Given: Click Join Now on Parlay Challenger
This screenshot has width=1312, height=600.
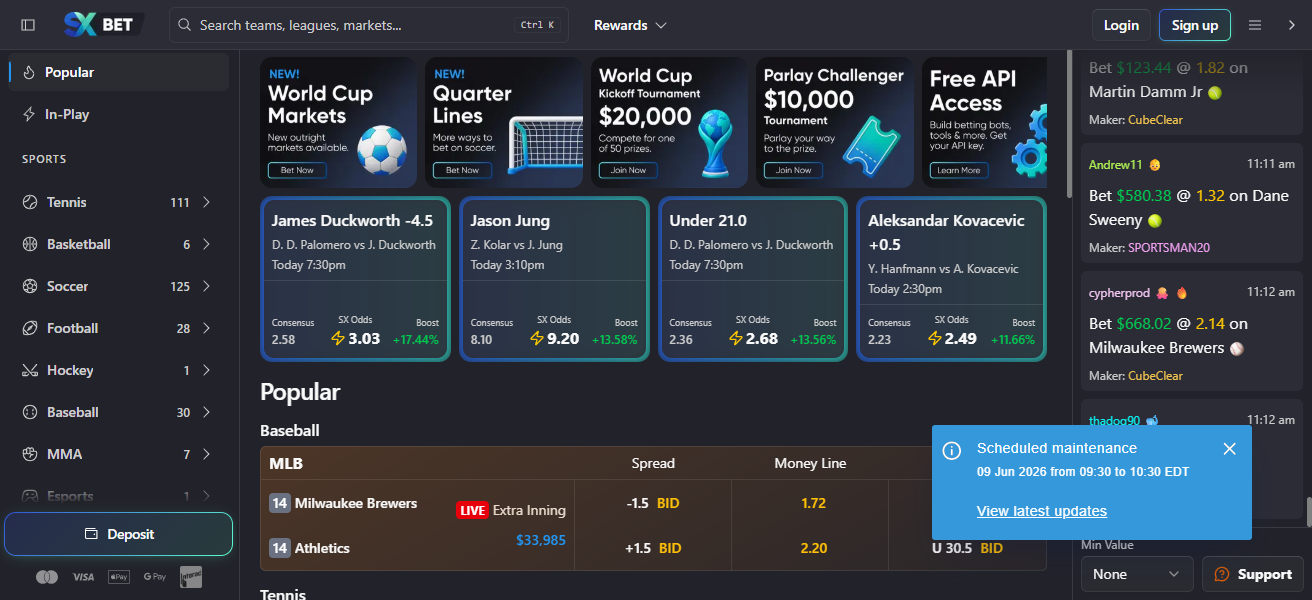Looking at the screenshot, I should [793, 170].
